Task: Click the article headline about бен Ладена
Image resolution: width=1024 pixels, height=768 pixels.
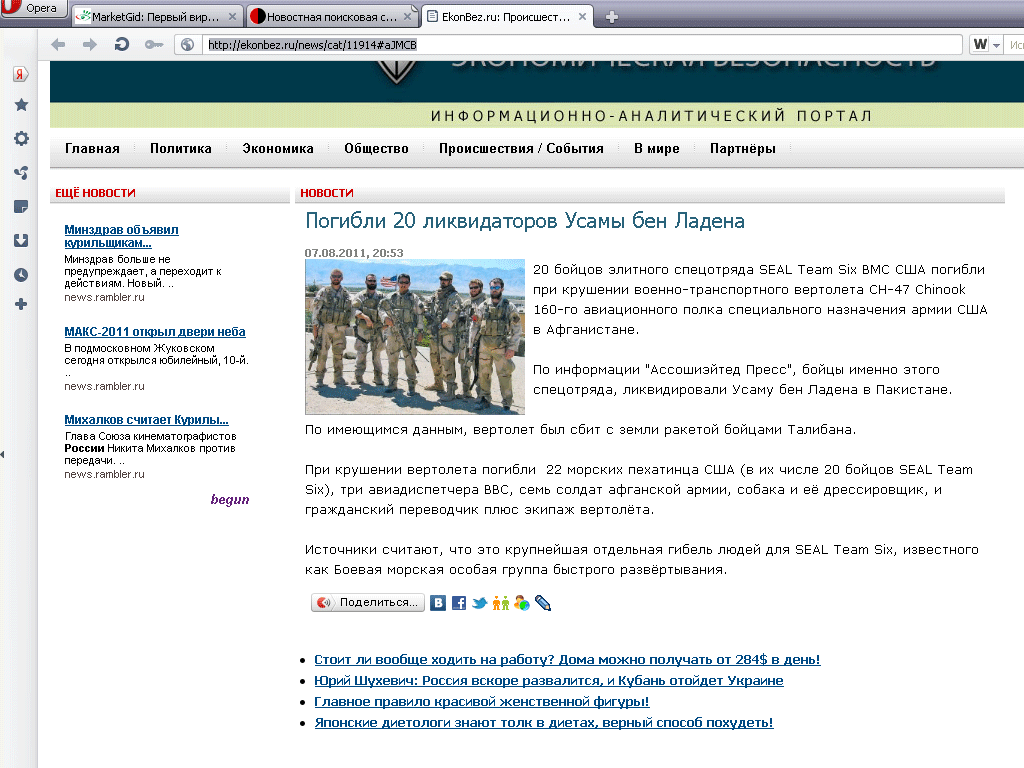Action: [x=525, y=221]
